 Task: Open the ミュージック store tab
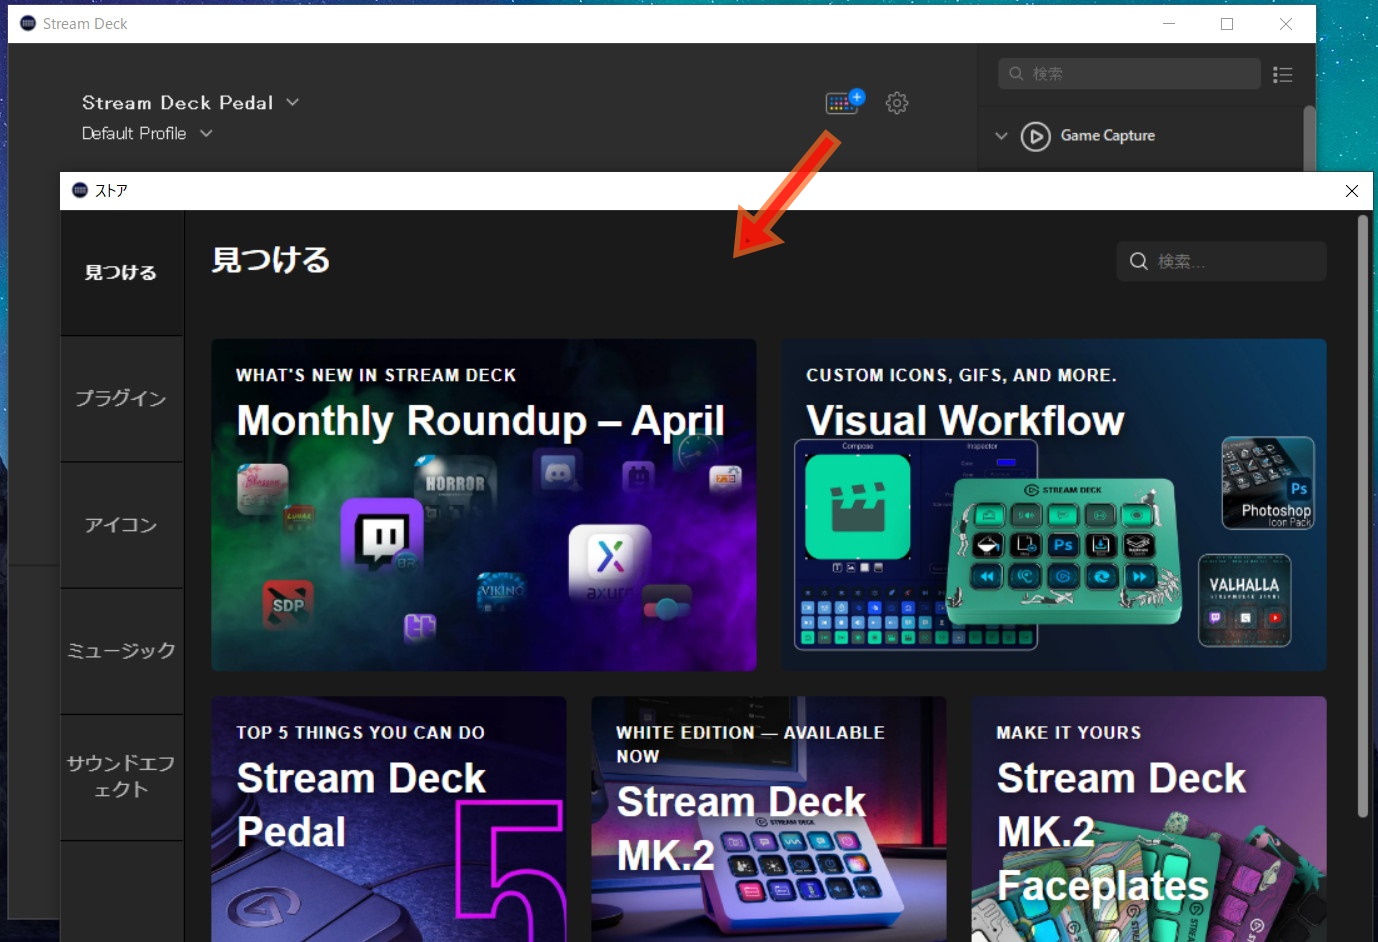tap(121, 651)
